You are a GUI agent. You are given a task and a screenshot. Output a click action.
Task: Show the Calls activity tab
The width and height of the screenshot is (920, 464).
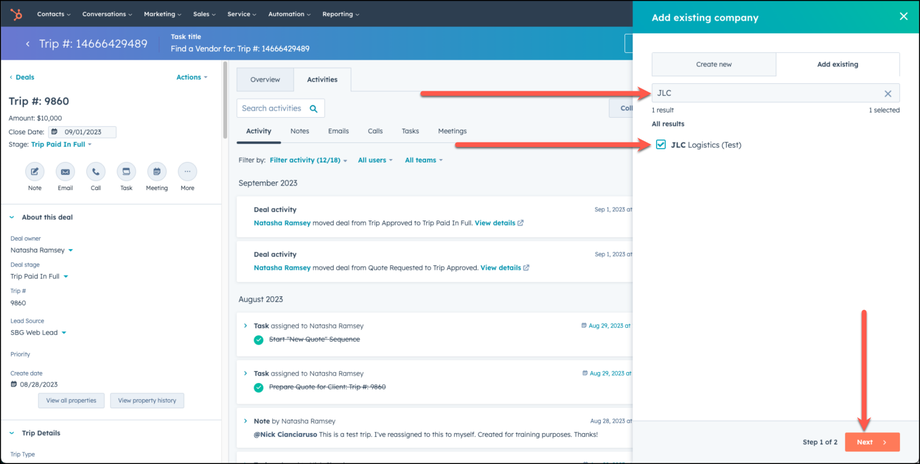[376, 131]
